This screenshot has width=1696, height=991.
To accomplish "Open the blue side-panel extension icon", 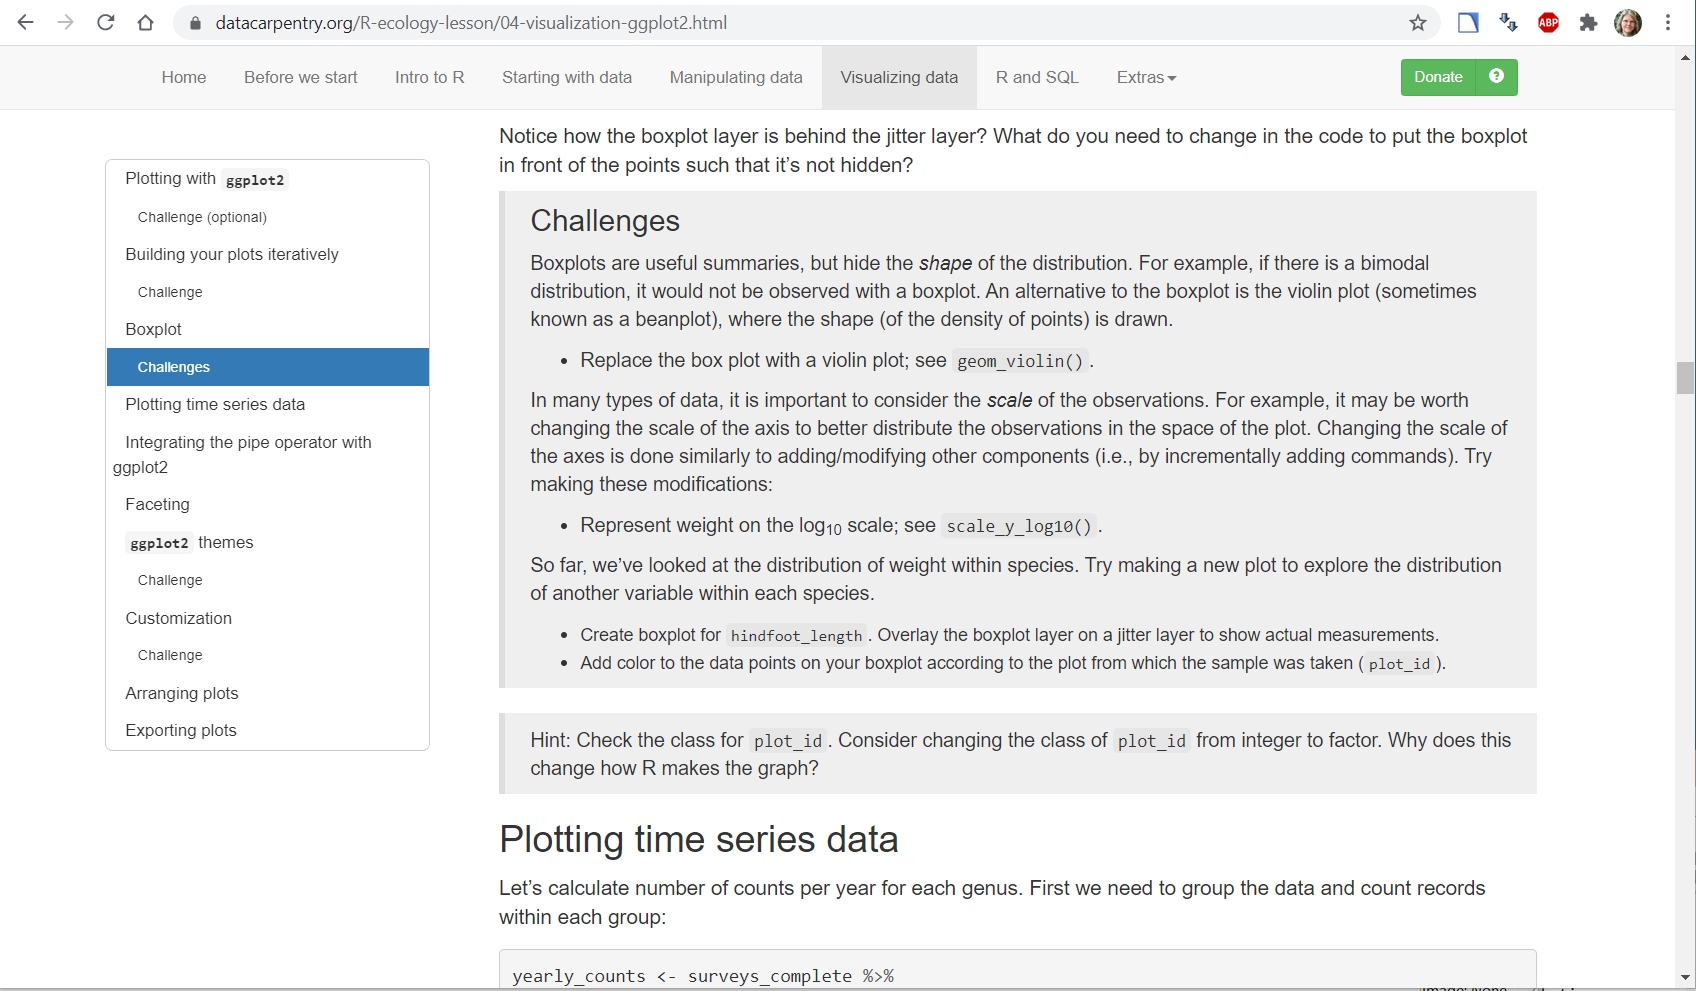I will point(1468,22).
